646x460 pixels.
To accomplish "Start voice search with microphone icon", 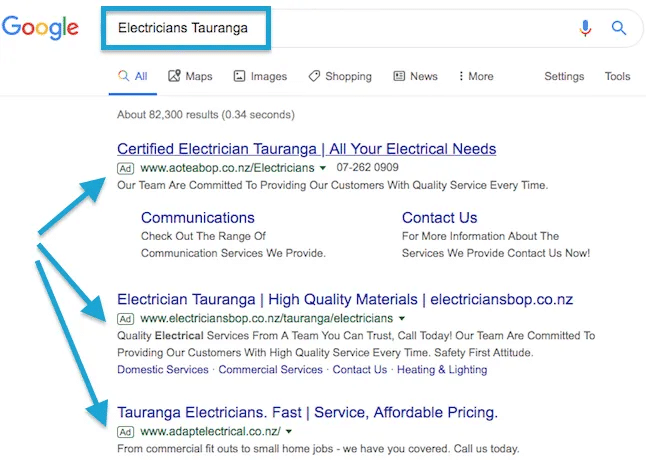I will point(585,28).
